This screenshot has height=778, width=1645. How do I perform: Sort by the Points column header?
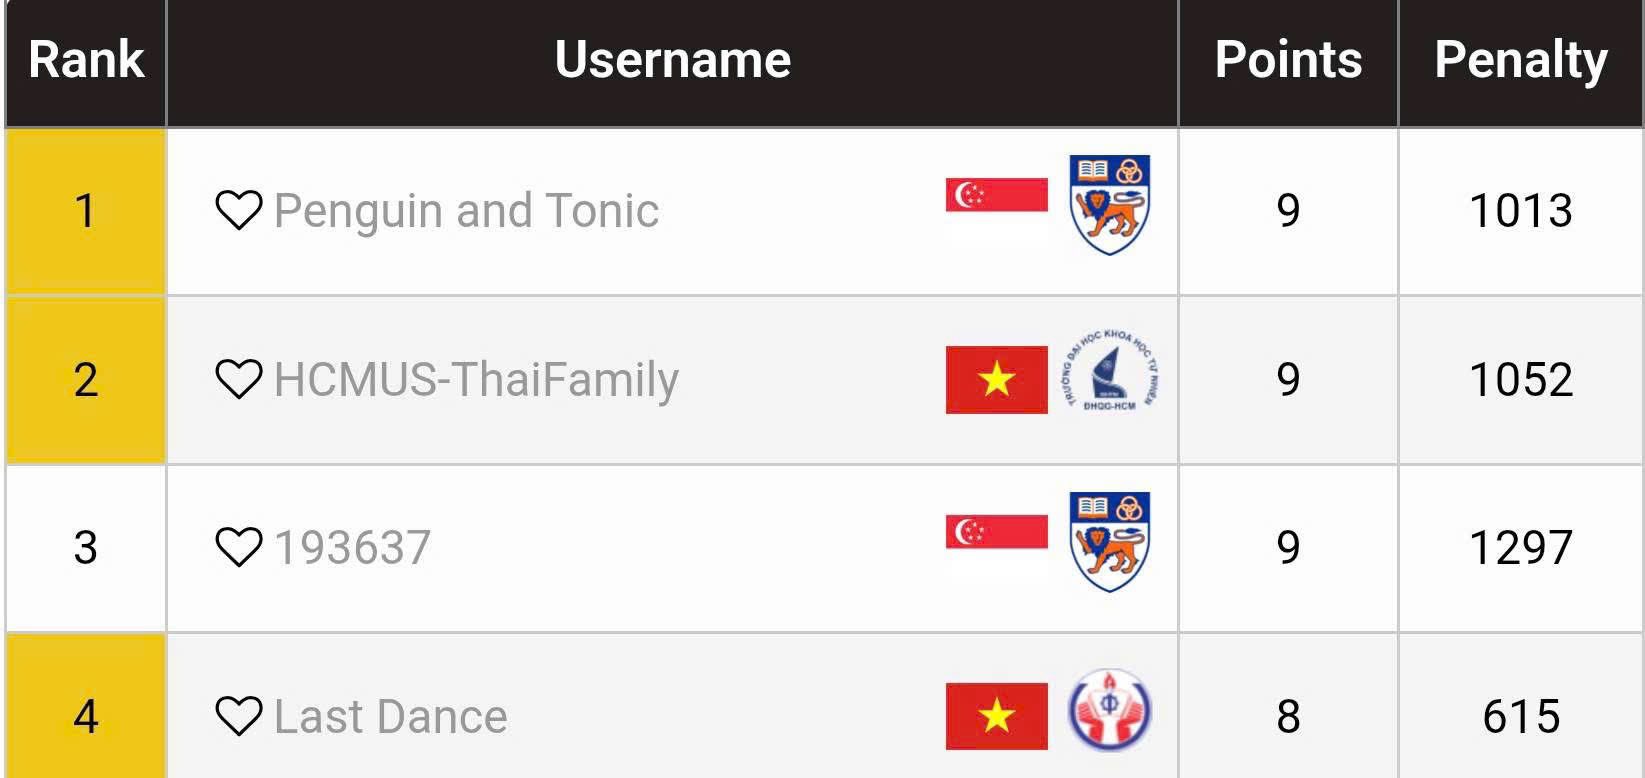(1287, 60)
